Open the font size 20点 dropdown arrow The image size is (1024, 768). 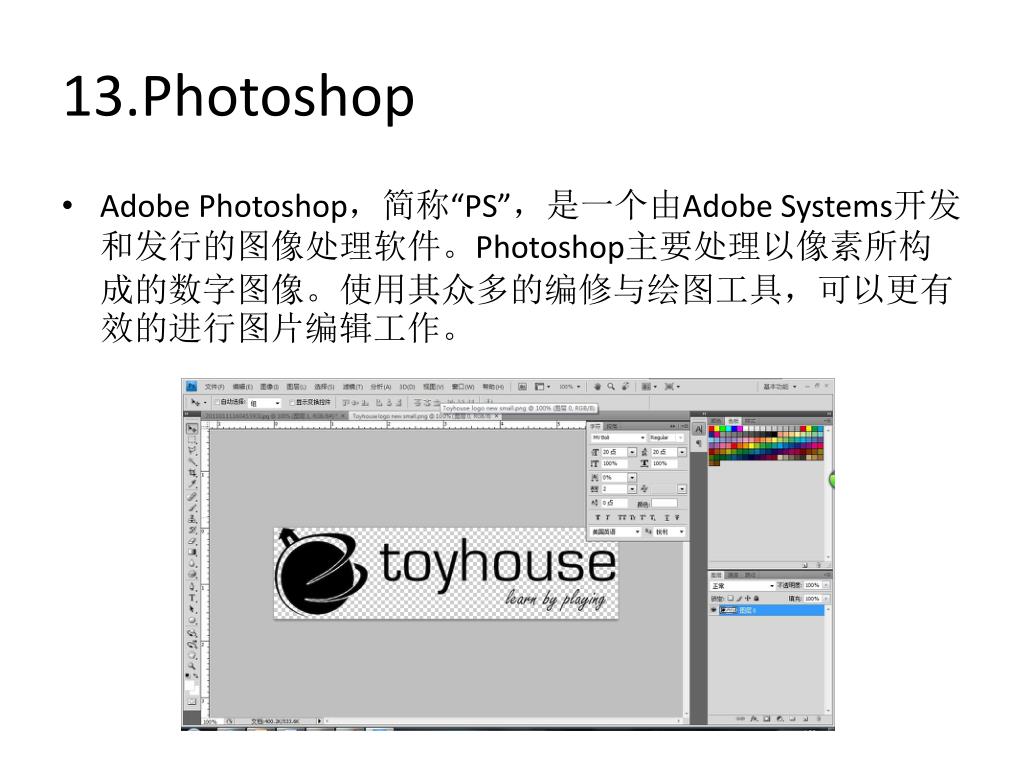click(632, 452)
